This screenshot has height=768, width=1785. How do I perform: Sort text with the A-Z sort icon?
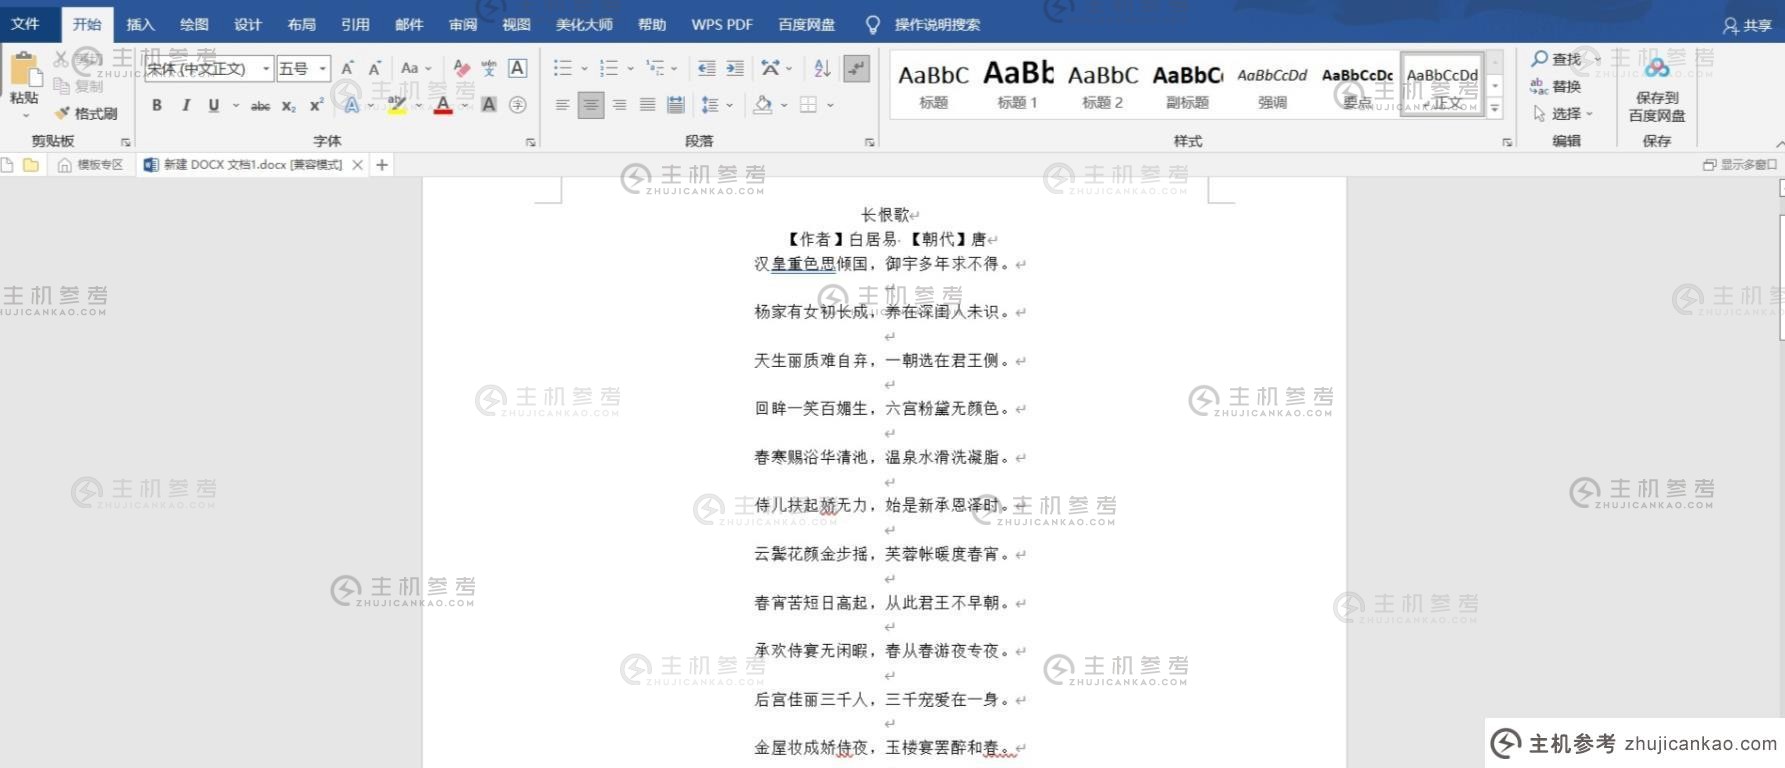pyautogui.click(x=822, y=68)
